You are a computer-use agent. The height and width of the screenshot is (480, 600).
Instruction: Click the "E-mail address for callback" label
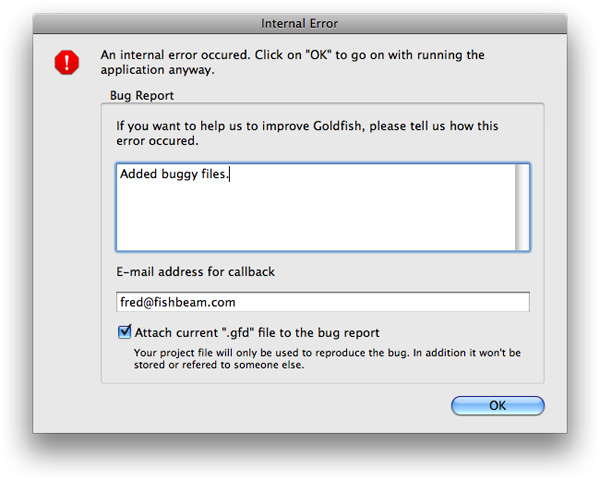(196, 272)
